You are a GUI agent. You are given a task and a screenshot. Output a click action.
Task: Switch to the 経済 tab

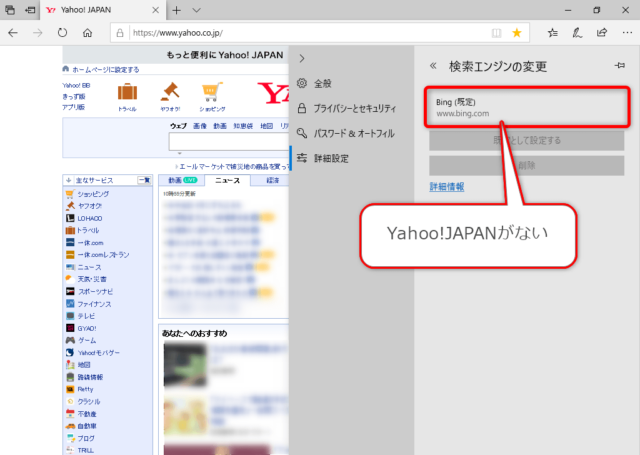tap(273, 180)
